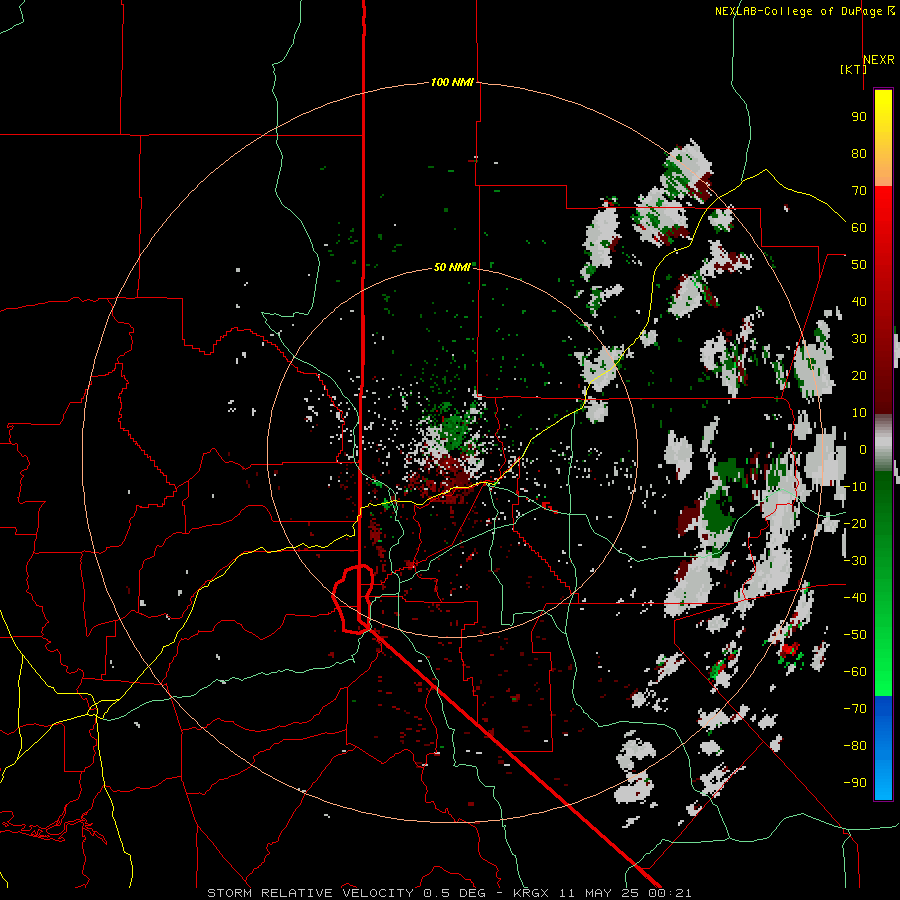900x900 pixels.
Task: Click the positive 70 scale value
Action: (859, 191)
